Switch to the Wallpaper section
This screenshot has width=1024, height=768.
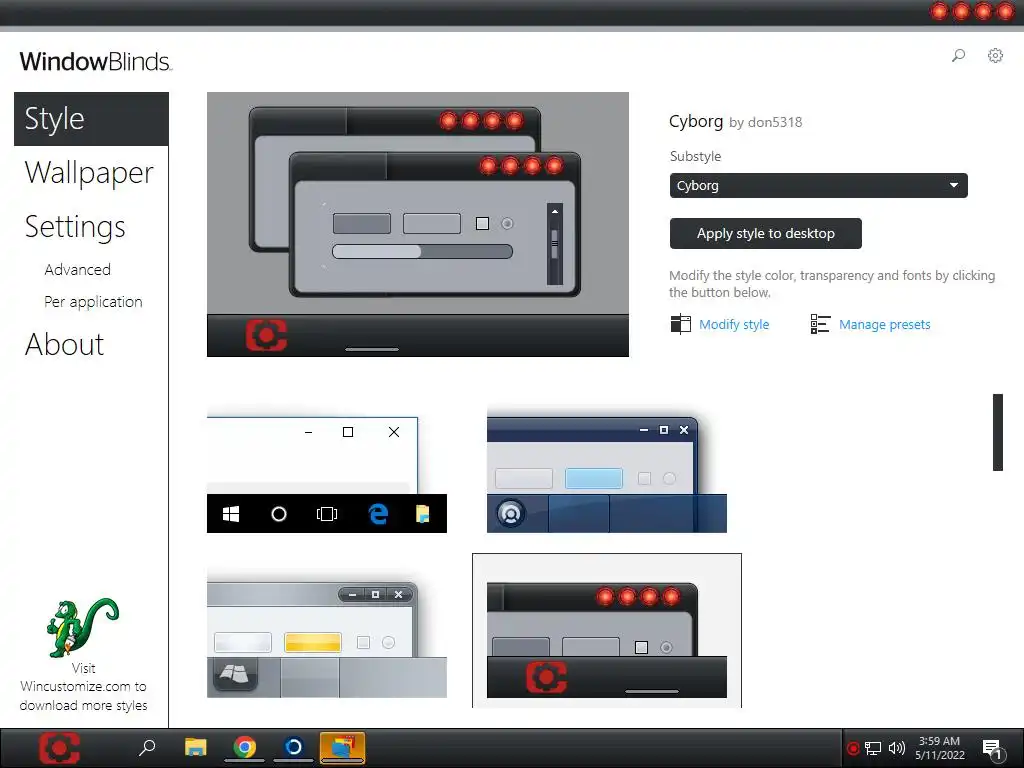[x=89, y=173]
